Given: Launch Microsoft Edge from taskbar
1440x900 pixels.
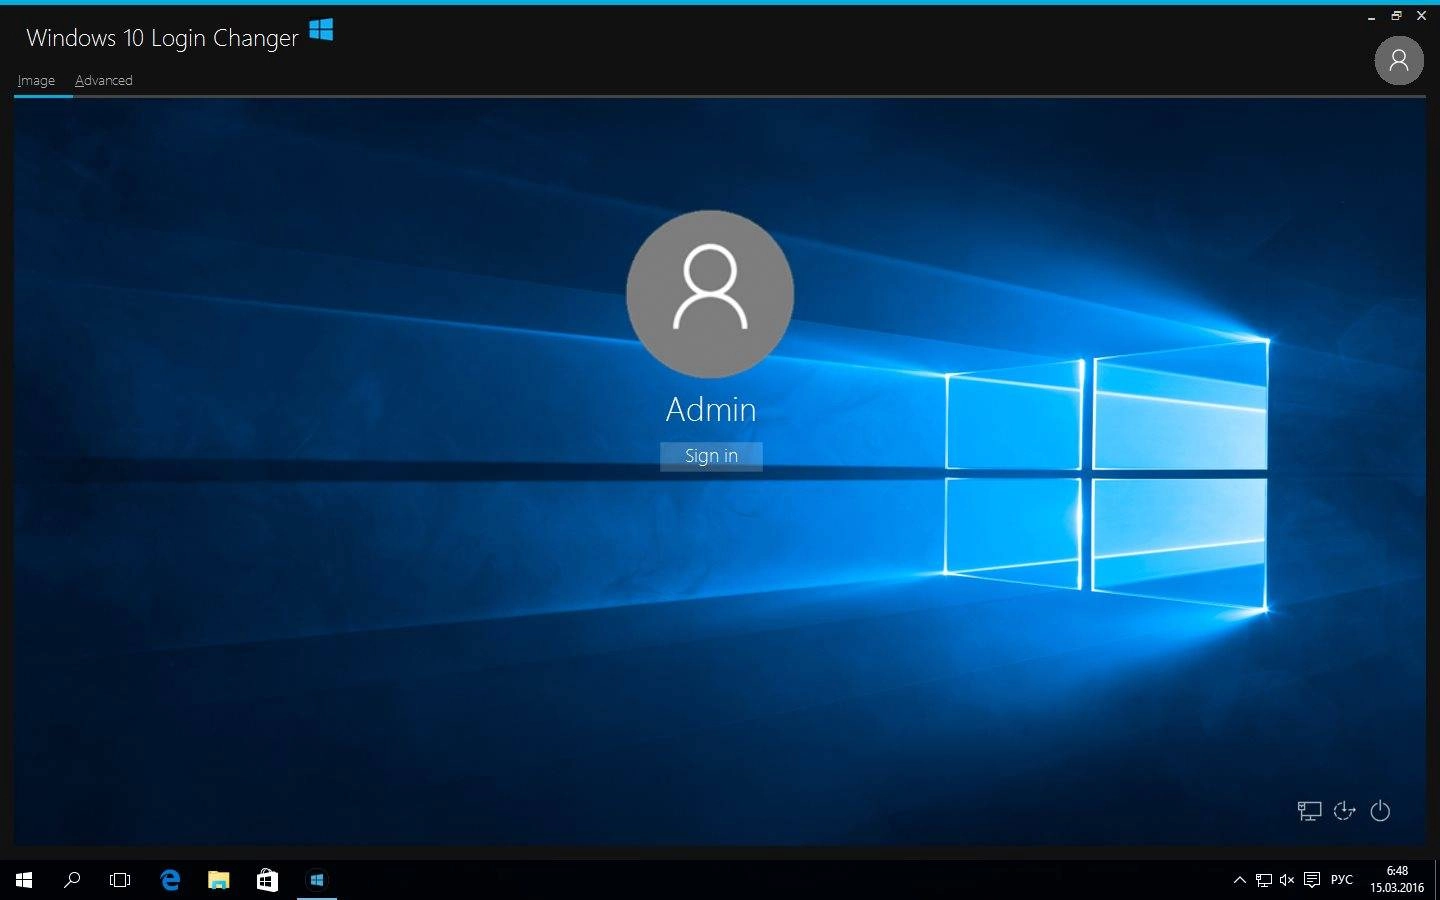Looking at the screenshot, I should pyautogui.click(x=170, y=880).
